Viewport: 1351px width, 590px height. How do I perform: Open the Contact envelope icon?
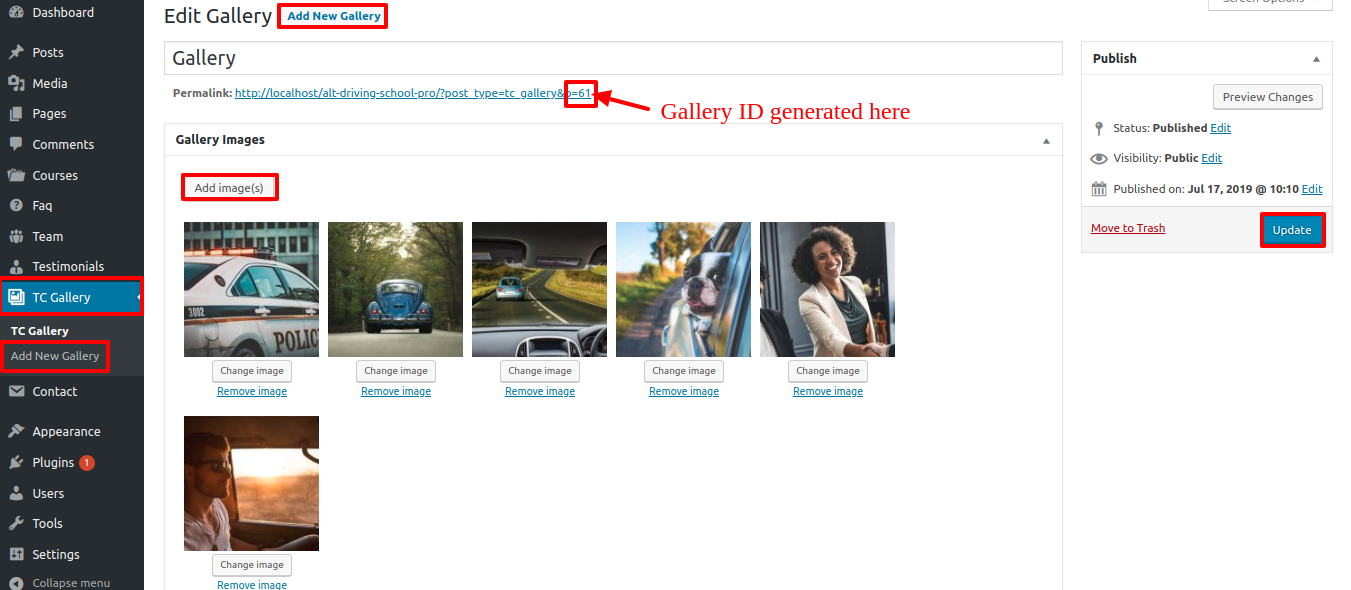[x=16, y=391]
